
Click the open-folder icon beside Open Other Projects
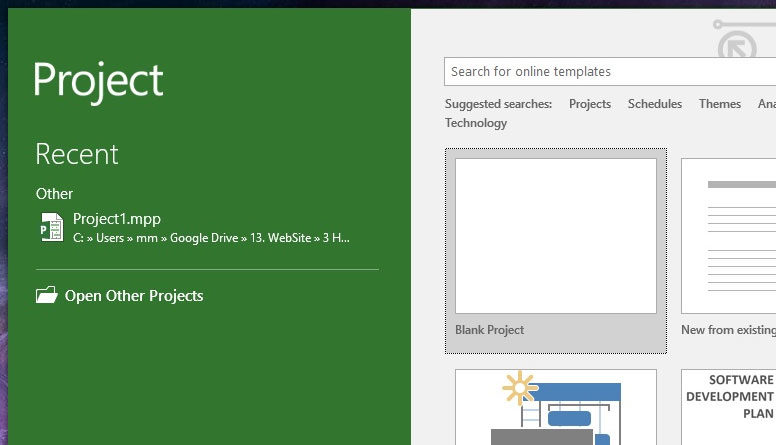(47, 295)
